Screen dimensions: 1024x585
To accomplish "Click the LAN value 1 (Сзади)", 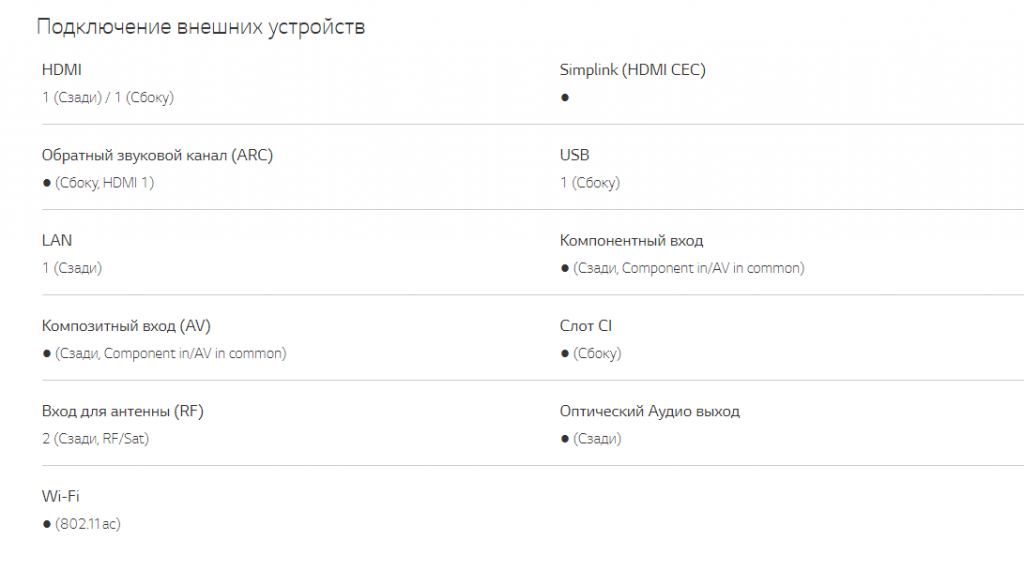I will [x=72, y=268].
